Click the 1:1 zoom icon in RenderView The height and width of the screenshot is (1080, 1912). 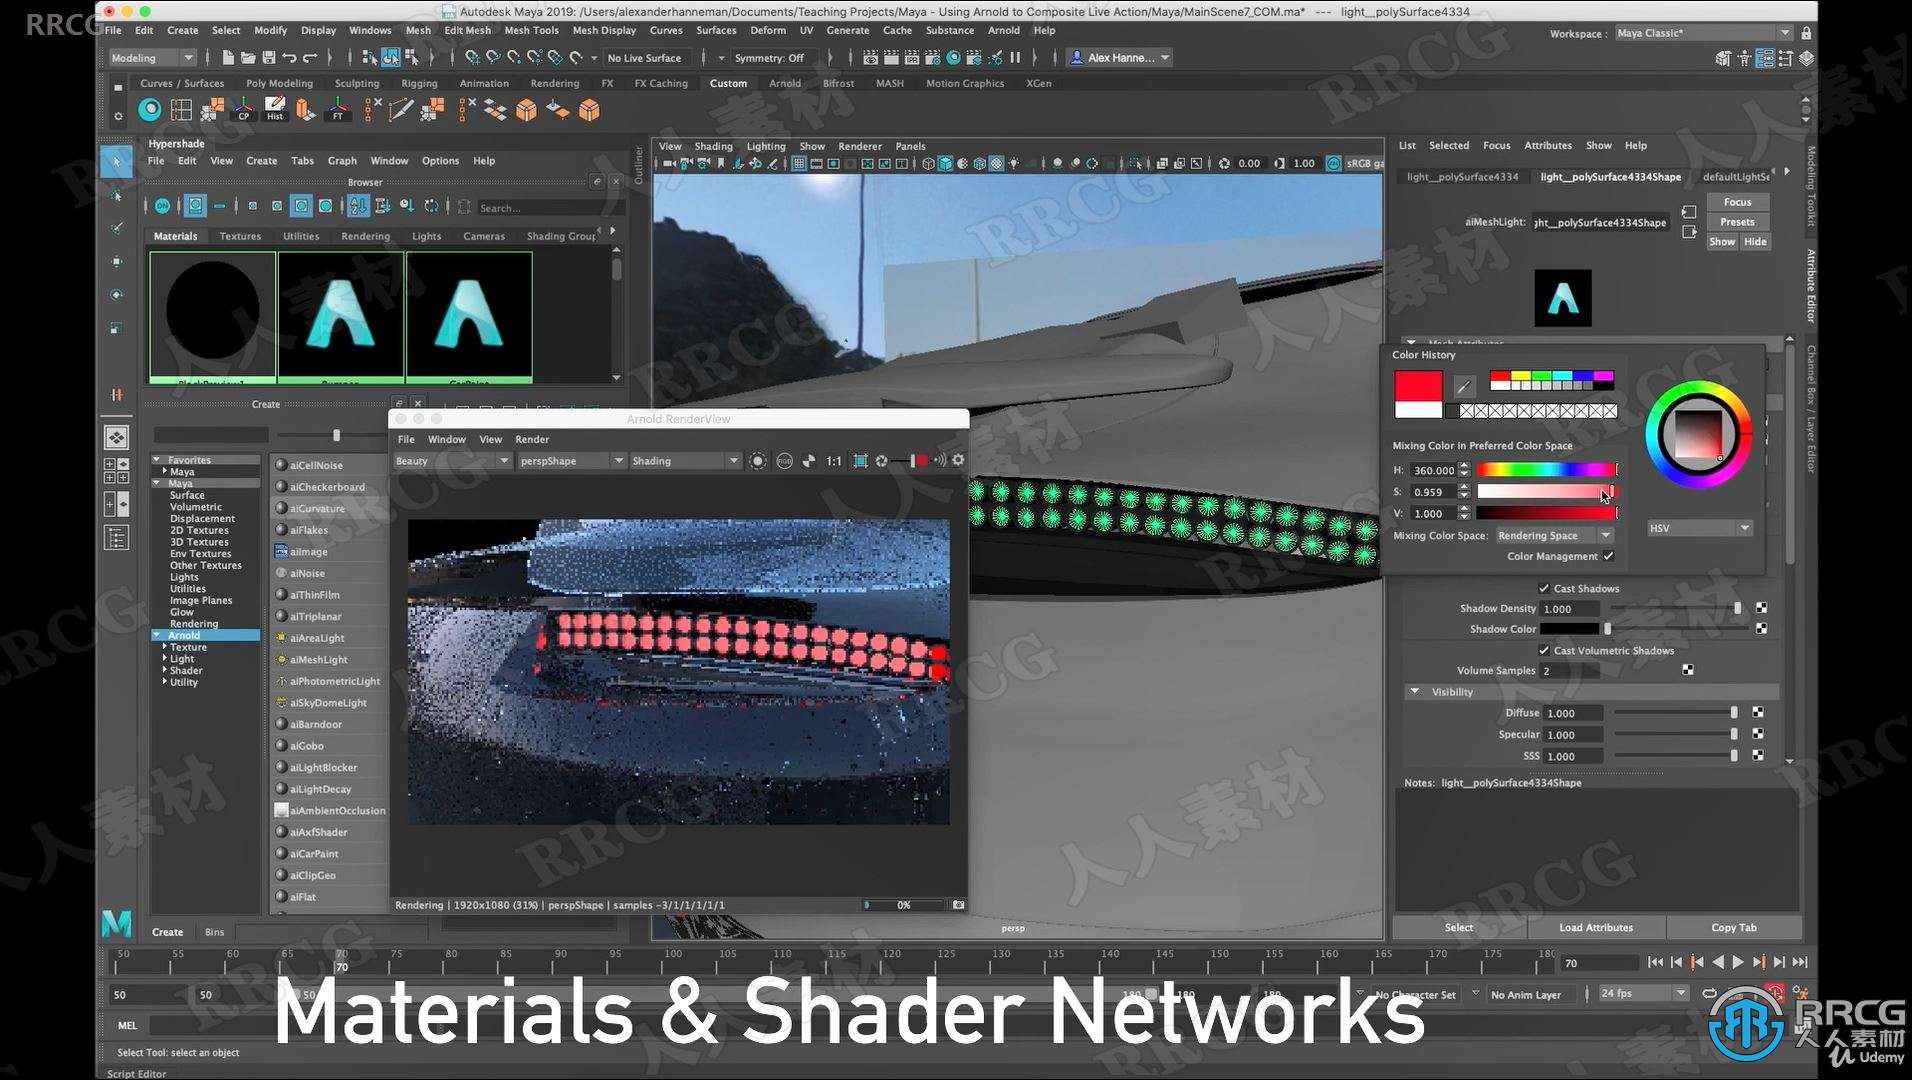pos(834,461)
